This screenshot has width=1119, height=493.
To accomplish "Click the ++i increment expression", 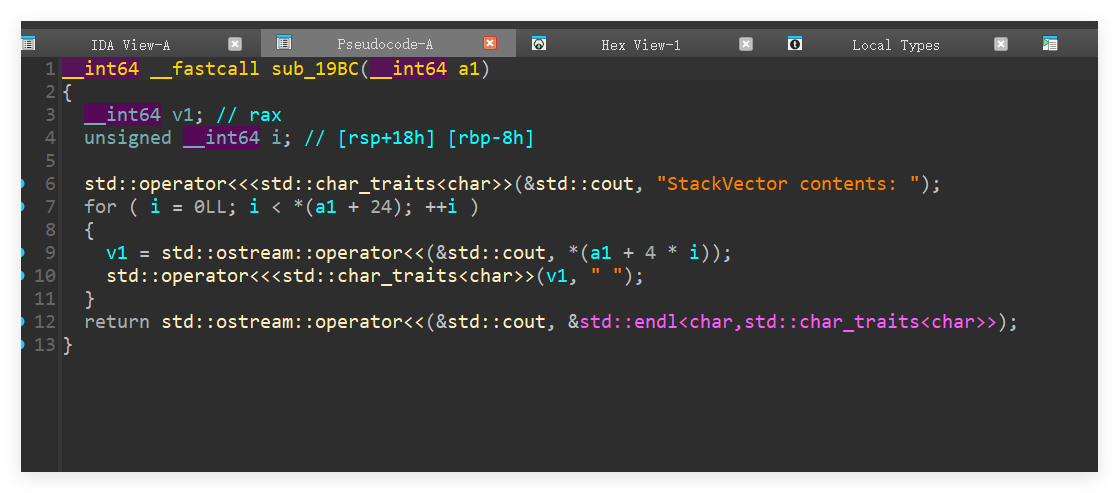I will [441, 207].
